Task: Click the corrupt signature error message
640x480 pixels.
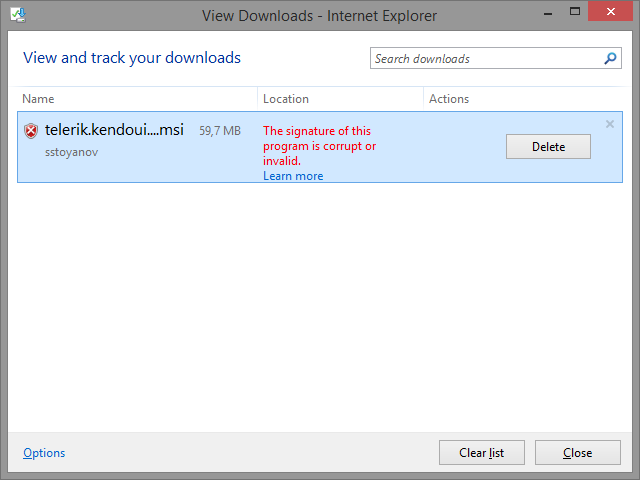Action: (x=319, y=146)
